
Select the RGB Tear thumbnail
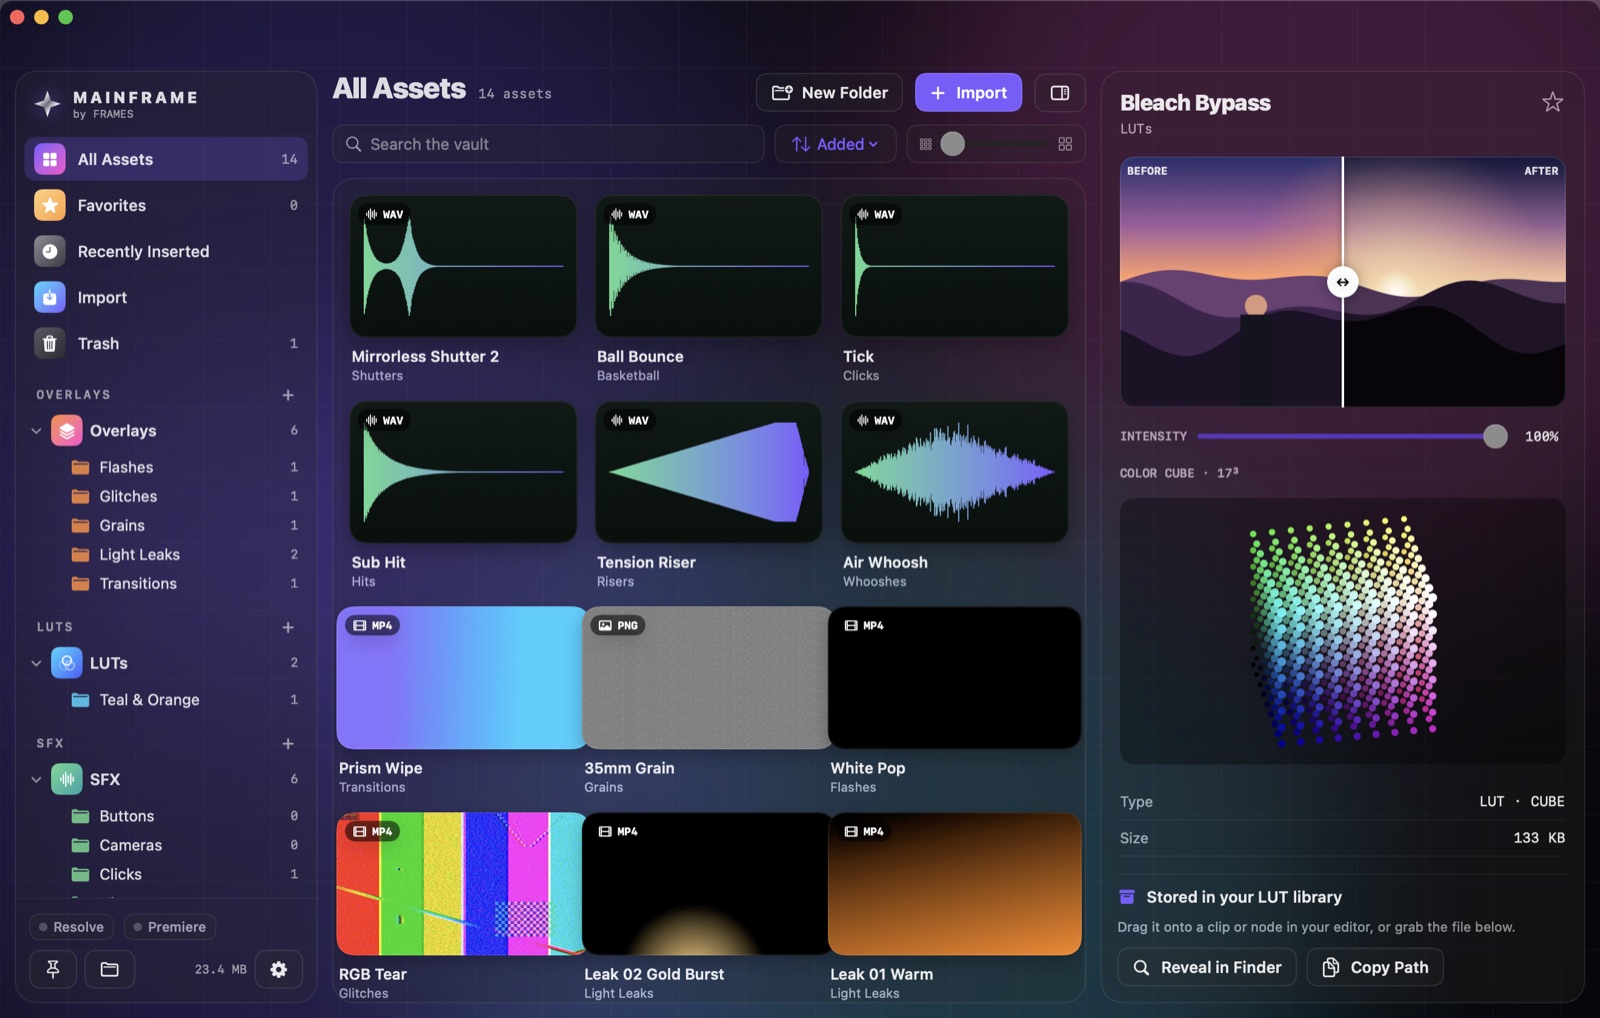tap(461, 884)
